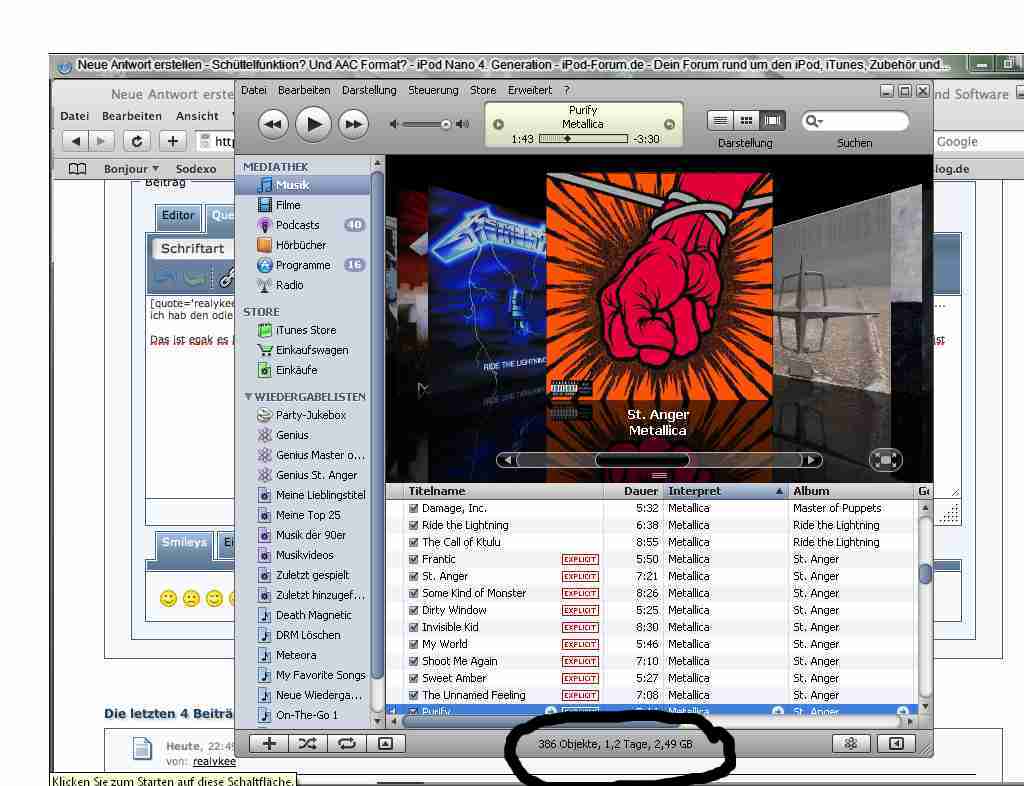Viewport: 1024px width, 786px height.
Task: Uncheck the Invisible Kid checkbox
Action: coord(413,627)
